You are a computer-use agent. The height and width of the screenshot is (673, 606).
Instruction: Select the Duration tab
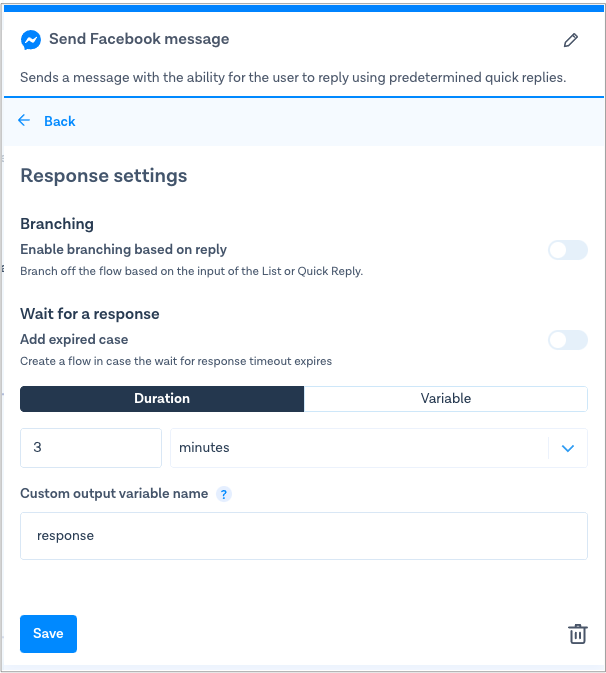point(162,399)
